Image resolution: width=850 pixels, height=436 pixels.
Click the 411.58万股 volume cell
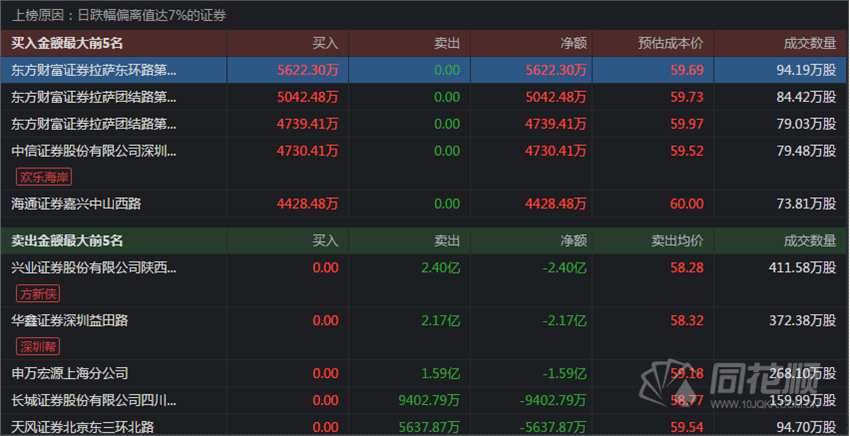click(801, 268)
